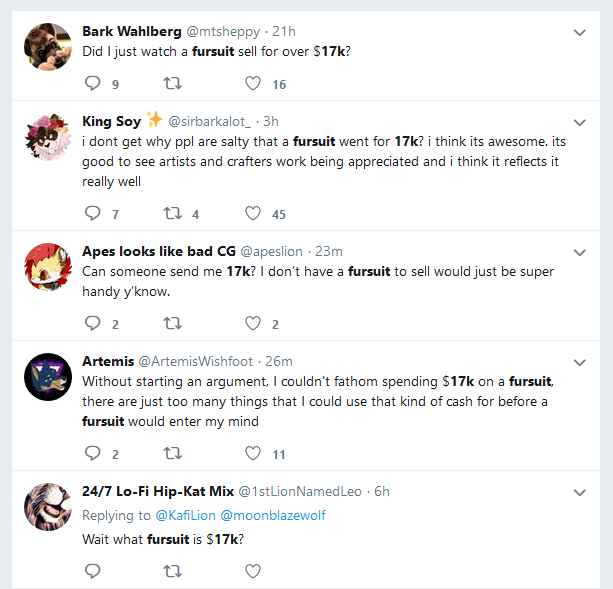Like Artemis's tweet about $17k
613x589 pixels.
(253, 453)
